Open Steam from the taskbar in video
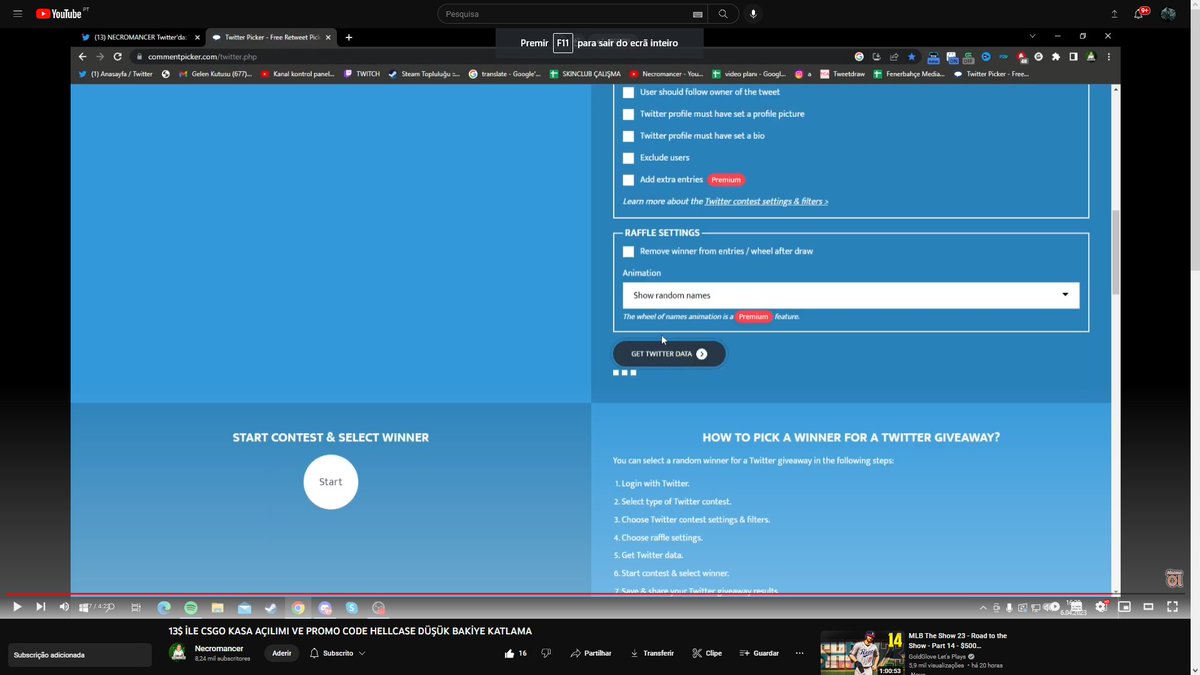 pyautogui.click(x=271, y=607)
